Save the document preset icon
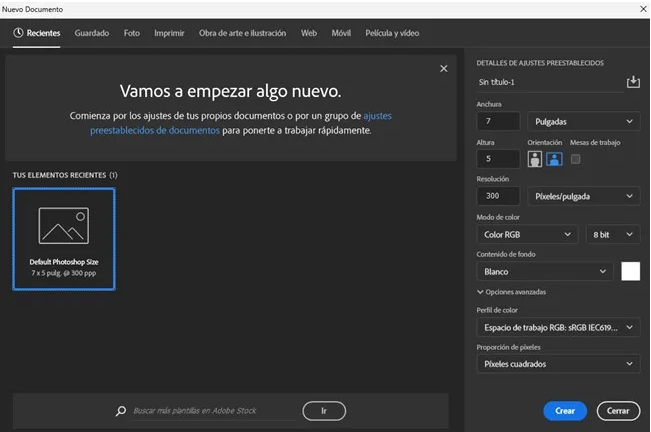The image size is (651, 432). point(633,82)
